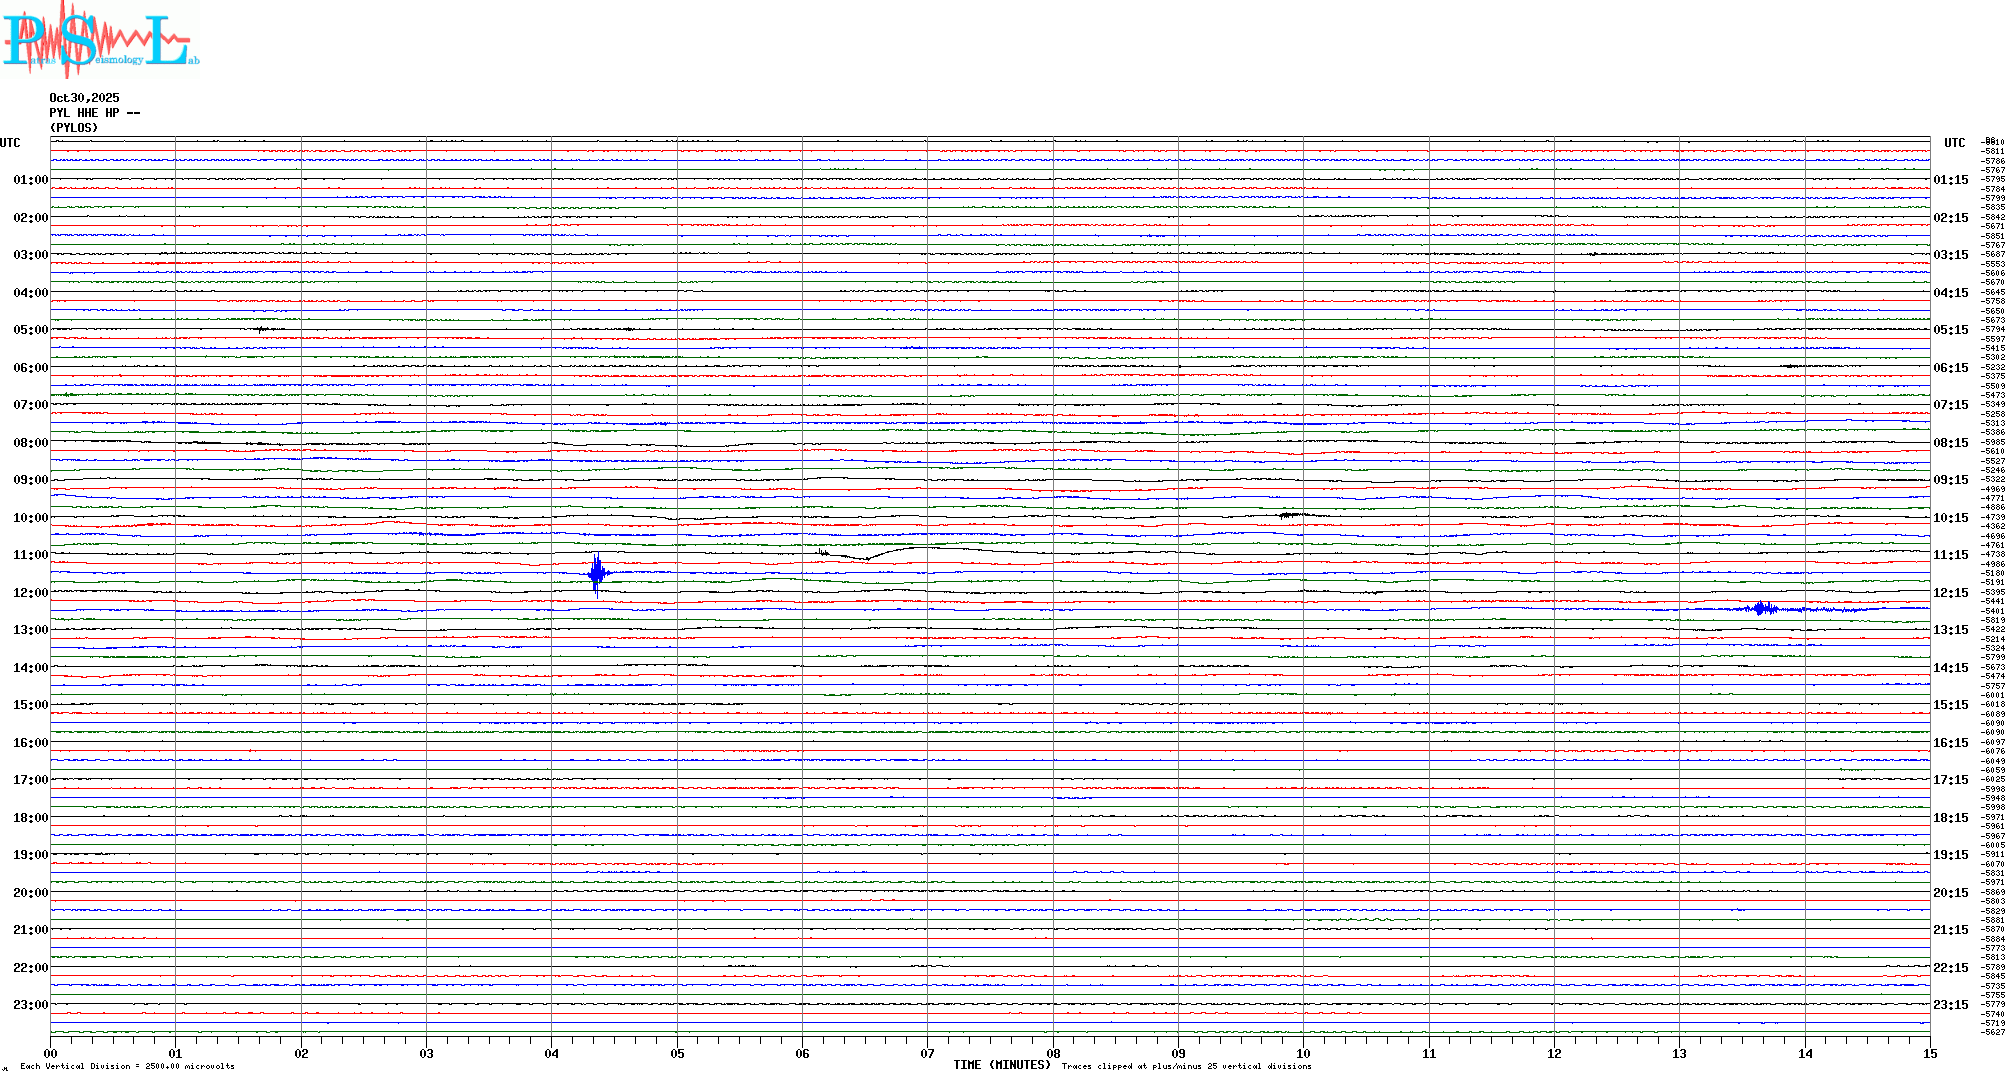Click minute marker 00 on bottom axis

(51, 1053)
